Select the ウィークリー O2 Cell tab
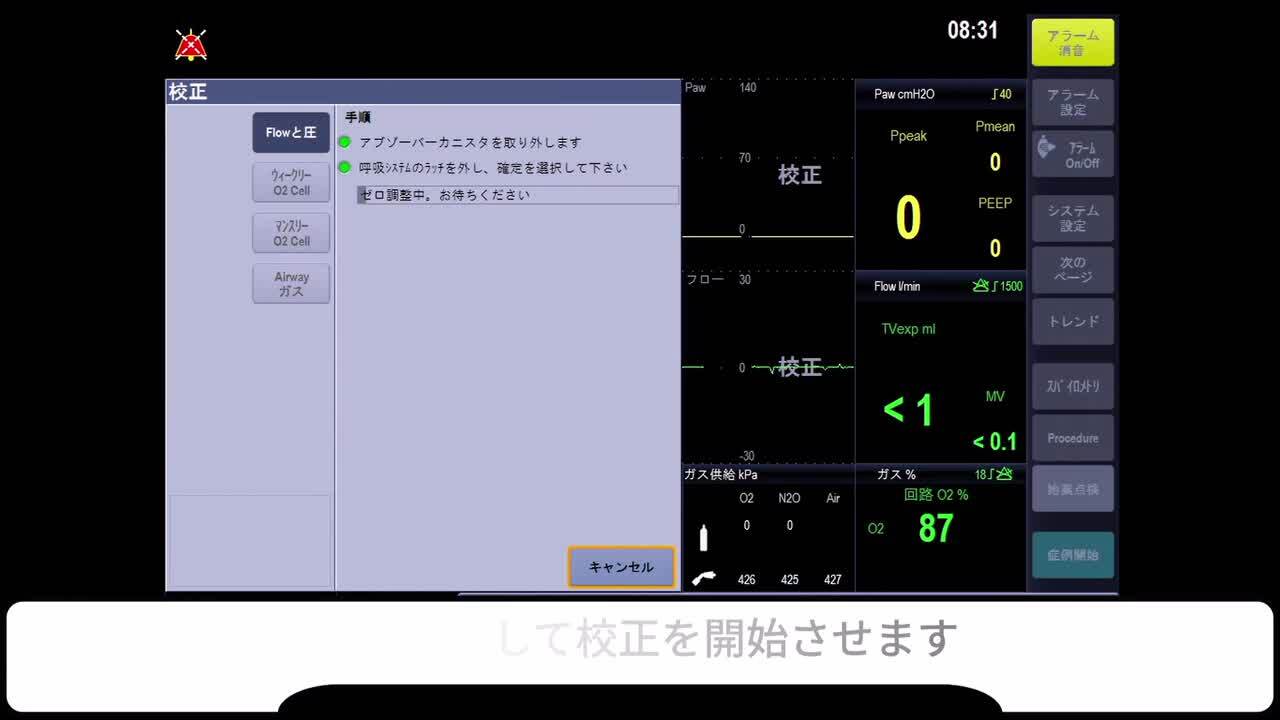 (291, 183)
